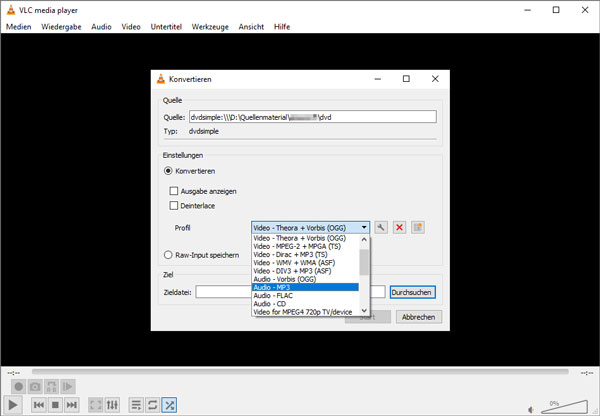Create new profile icon

click(x=418, y=228)
